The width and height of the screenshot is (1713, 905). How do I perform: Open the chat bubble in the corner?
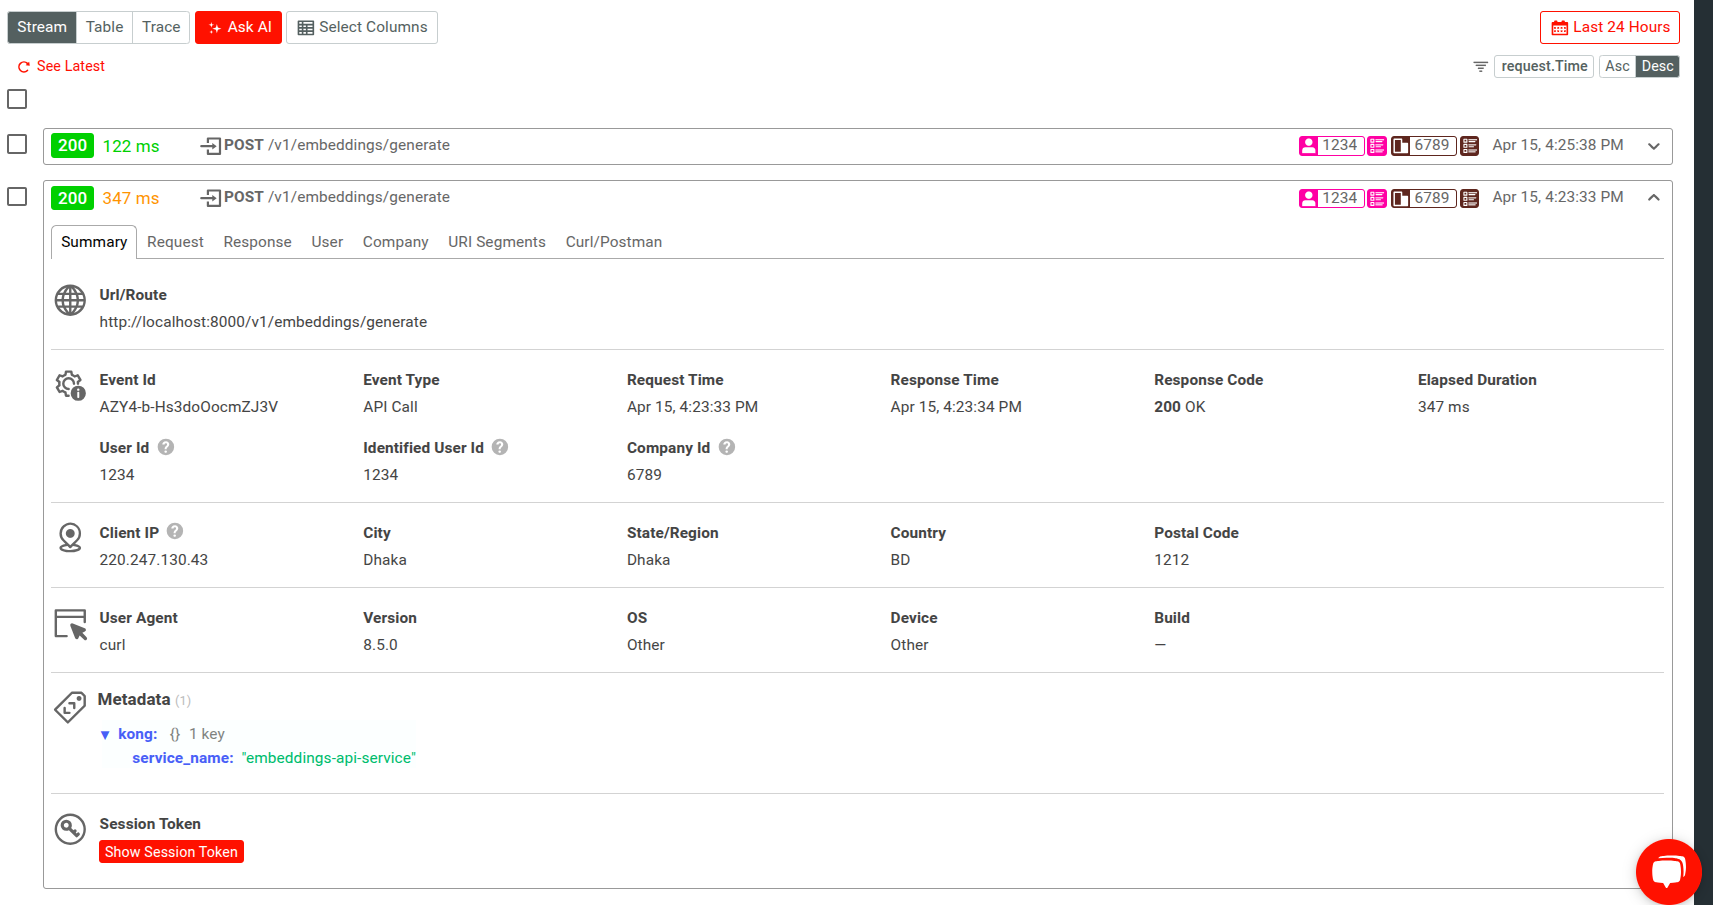click(x=1668, y=871)
